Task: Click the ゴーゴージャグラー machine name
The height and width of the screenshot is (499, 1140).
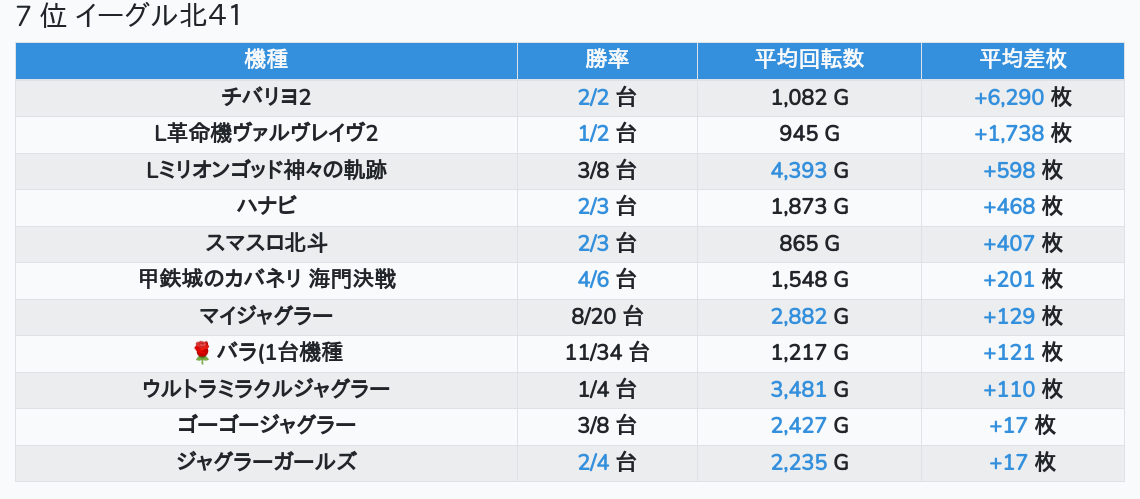Action: coord(266,425)
